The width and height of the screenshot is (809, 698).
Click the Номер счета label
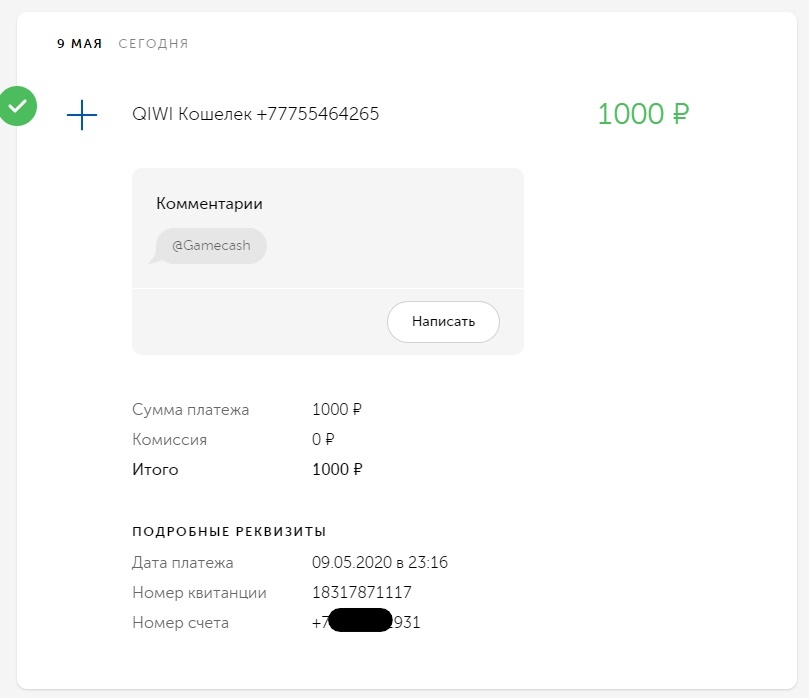point(180,623)
